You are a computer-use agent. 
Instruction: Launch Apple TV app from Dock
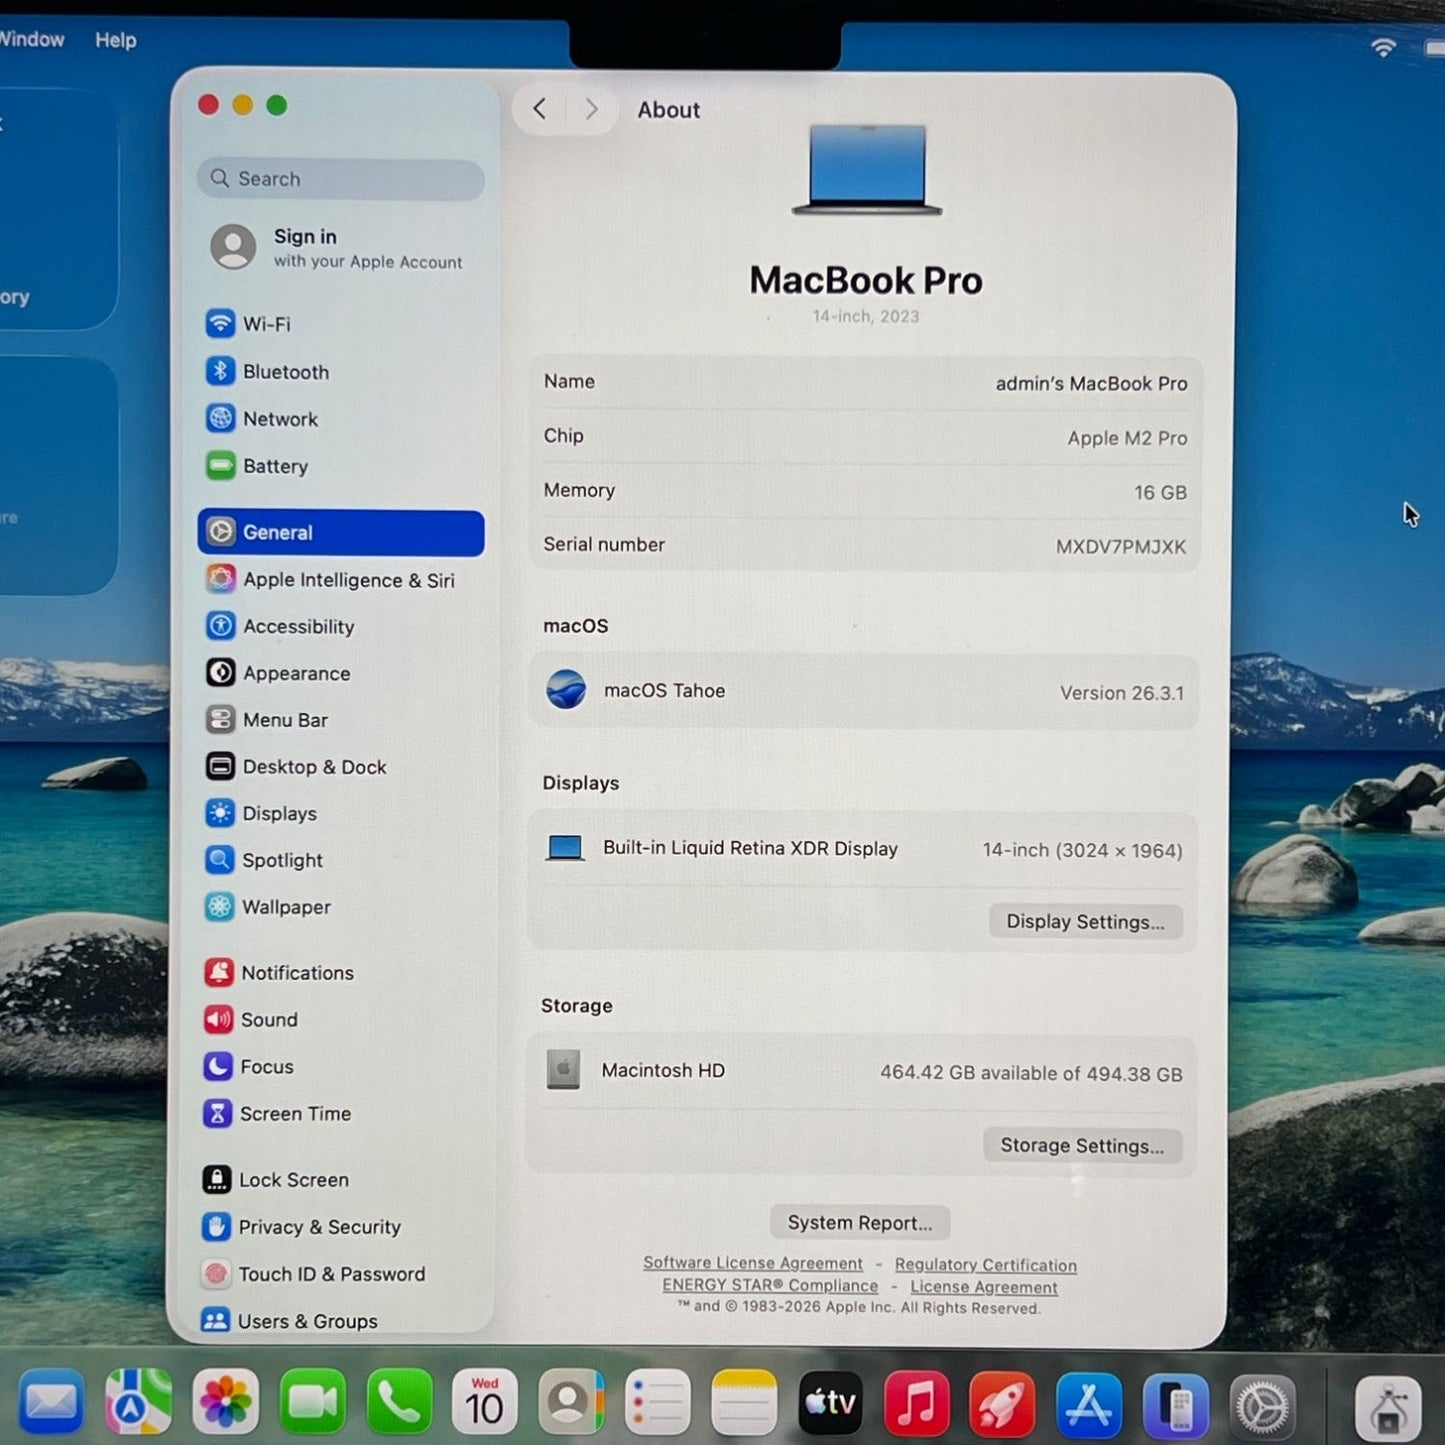830,1402
